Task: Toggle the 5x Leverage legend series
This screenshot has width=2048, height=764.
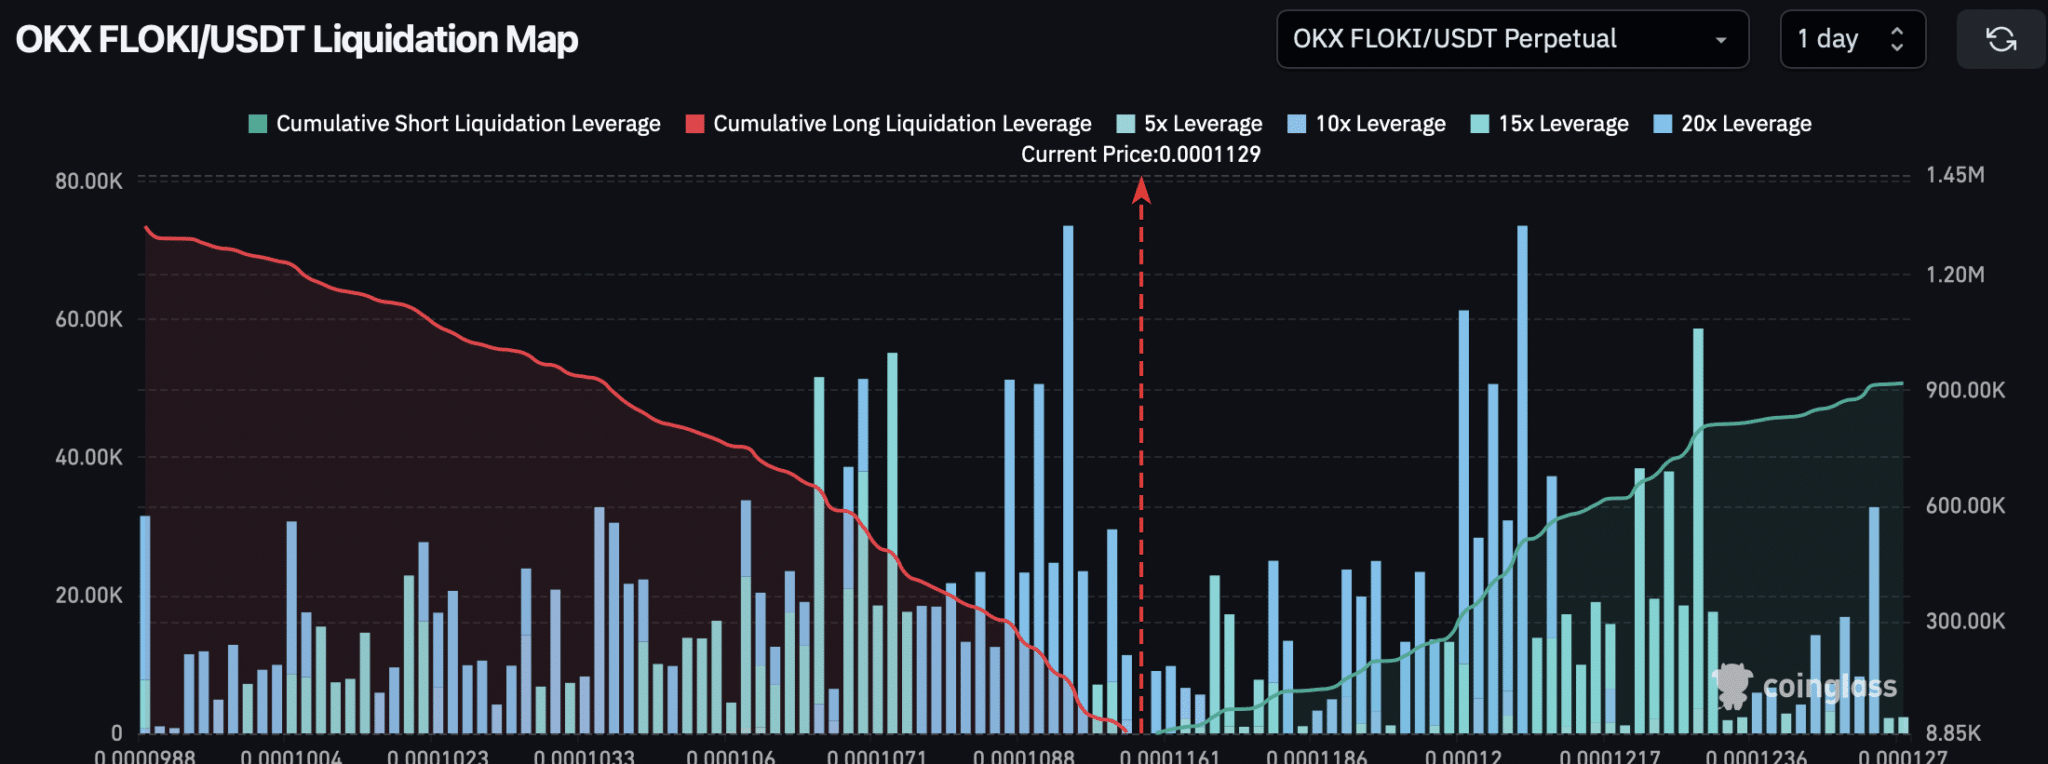Action: 1190,124
